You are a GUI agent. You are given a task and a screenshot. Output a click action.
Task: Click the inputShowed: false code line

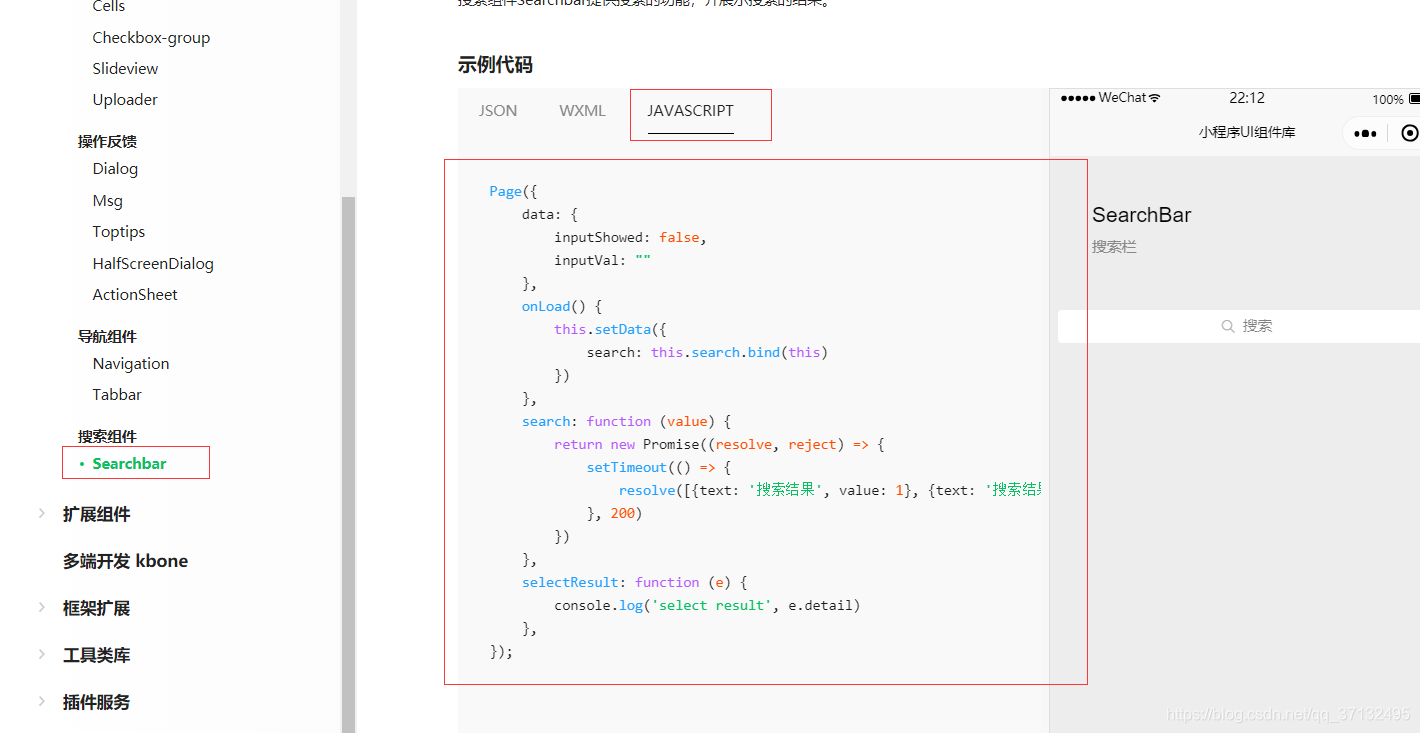pos(630,238)
